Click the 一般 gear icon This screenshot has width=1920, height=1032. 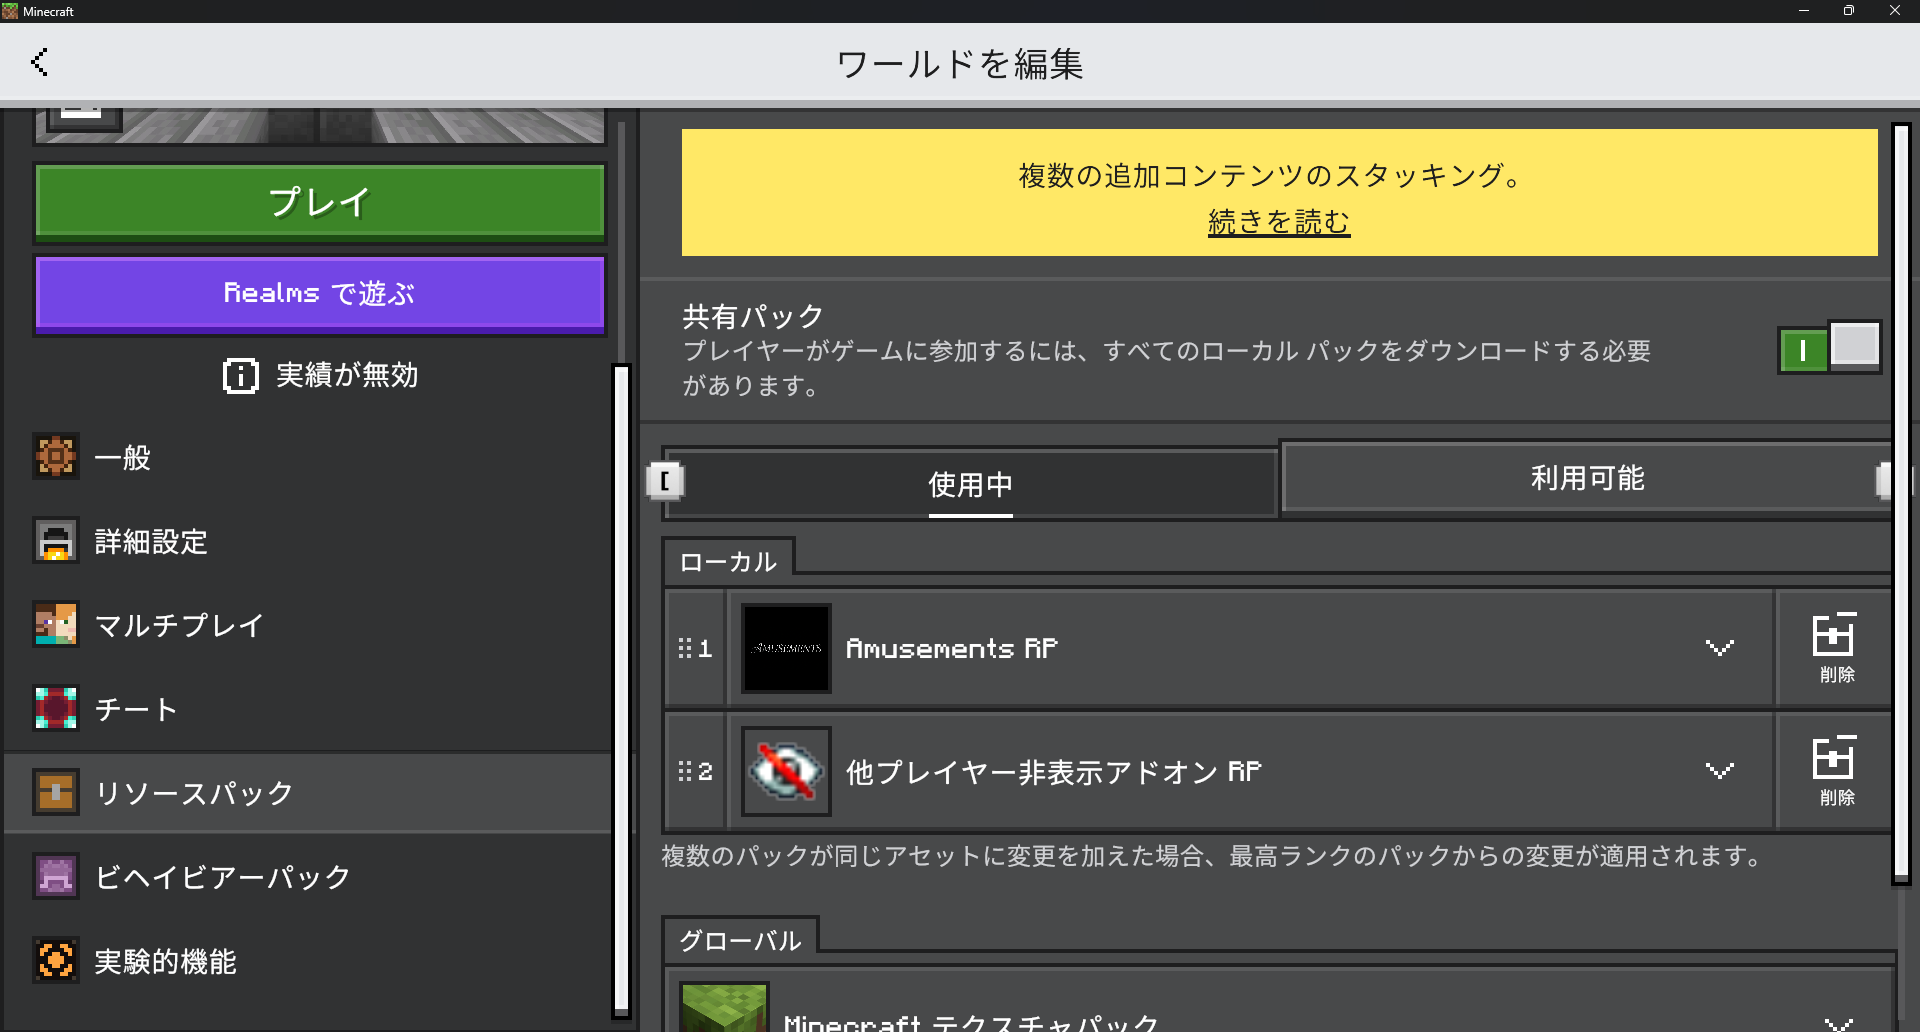[56, 457]
